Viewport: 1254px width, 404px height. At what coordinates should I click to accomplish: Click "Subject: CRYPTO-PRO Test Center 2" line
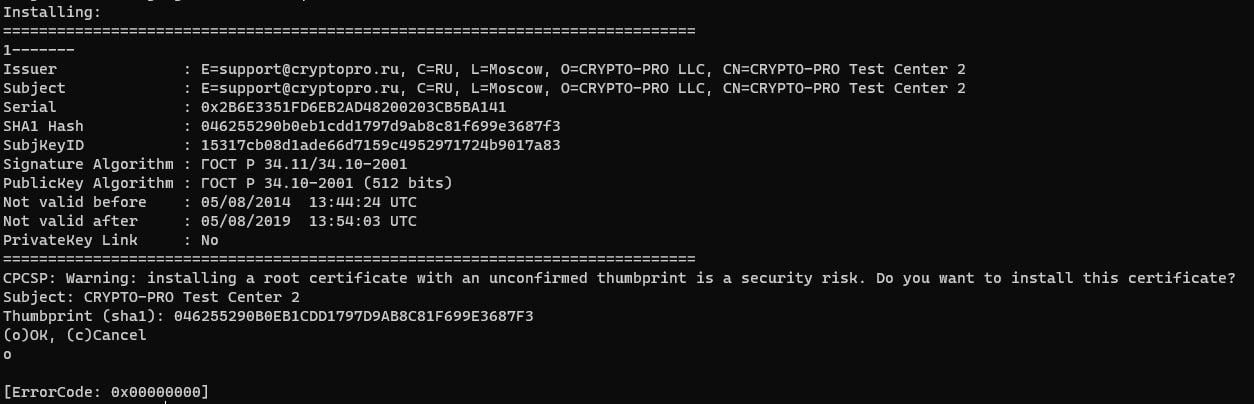150,297
